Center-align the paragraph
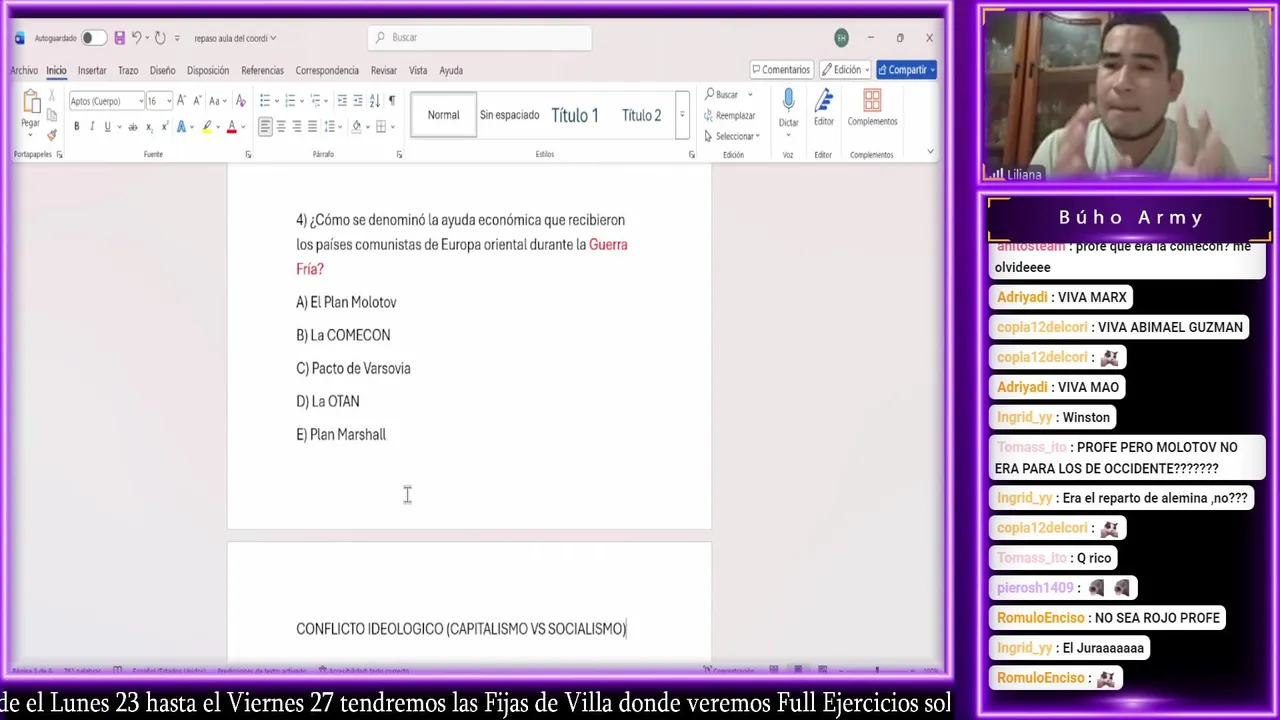1280x720 pixels. 281,127
